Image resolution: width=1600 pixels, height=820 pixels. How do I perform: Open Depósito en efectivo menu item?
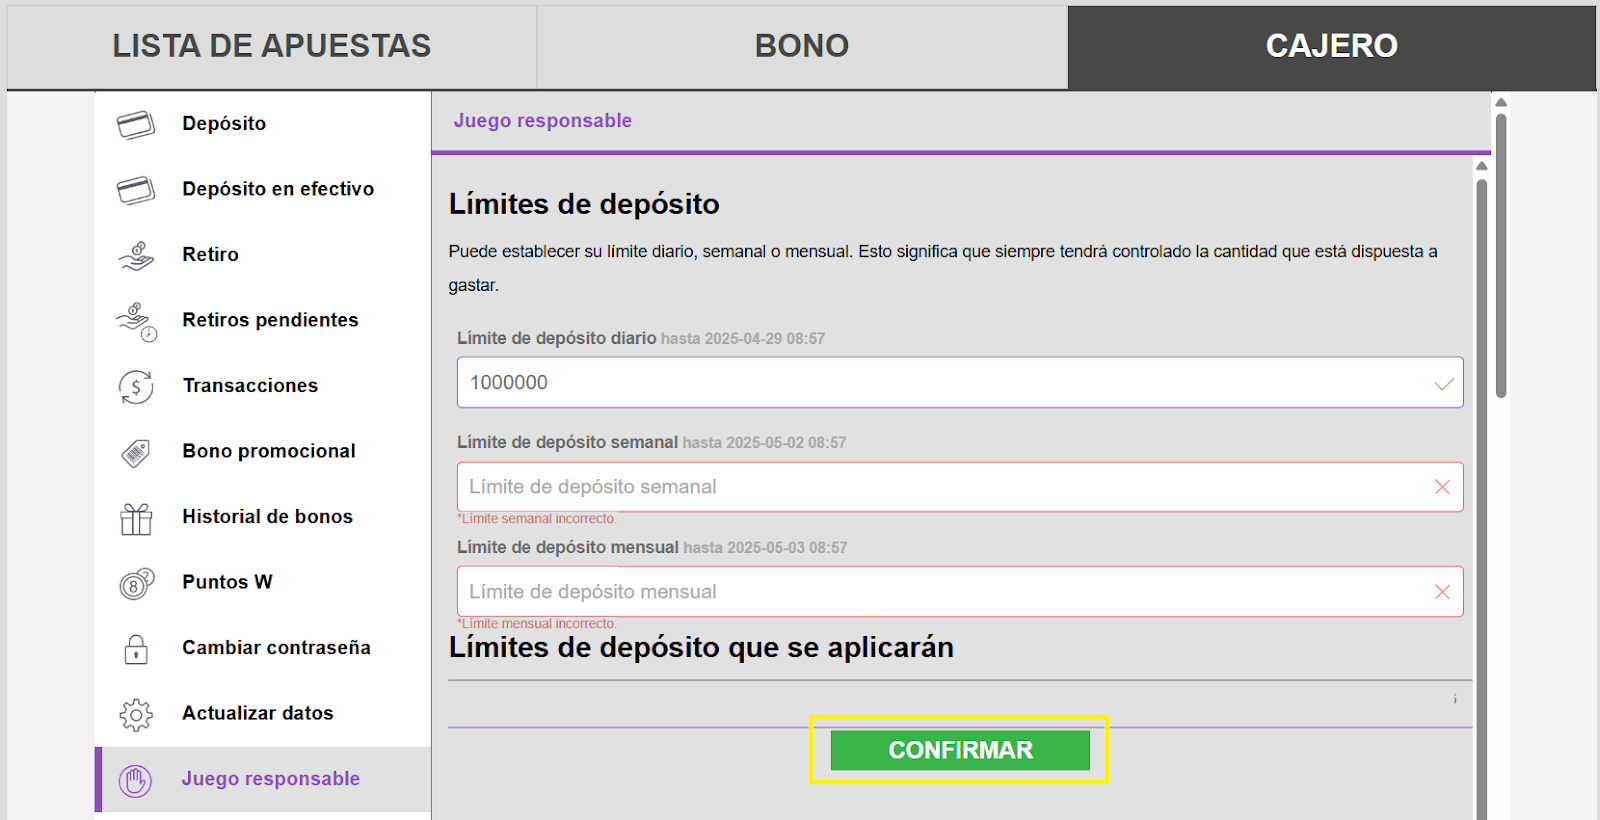(x=263, y=189)
